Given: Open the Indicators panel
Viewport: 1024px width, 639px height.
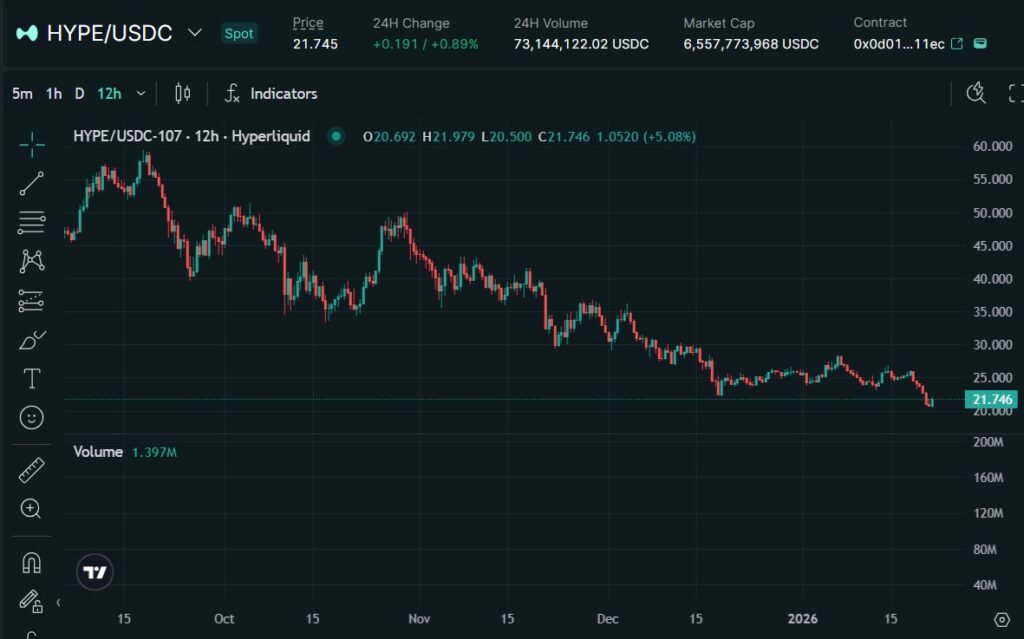Looking at the screenshot, I should (x=270, y=94).
